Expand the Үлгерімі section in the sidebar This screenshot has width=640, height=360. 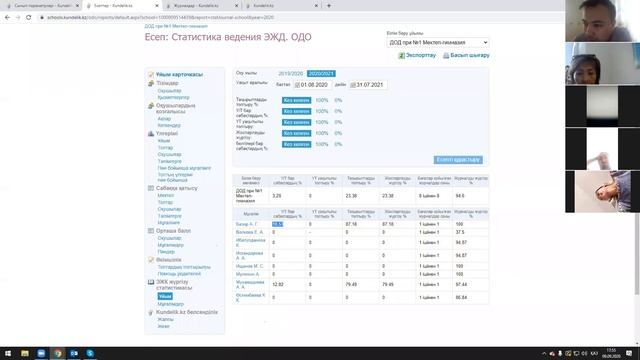point(167,133)
